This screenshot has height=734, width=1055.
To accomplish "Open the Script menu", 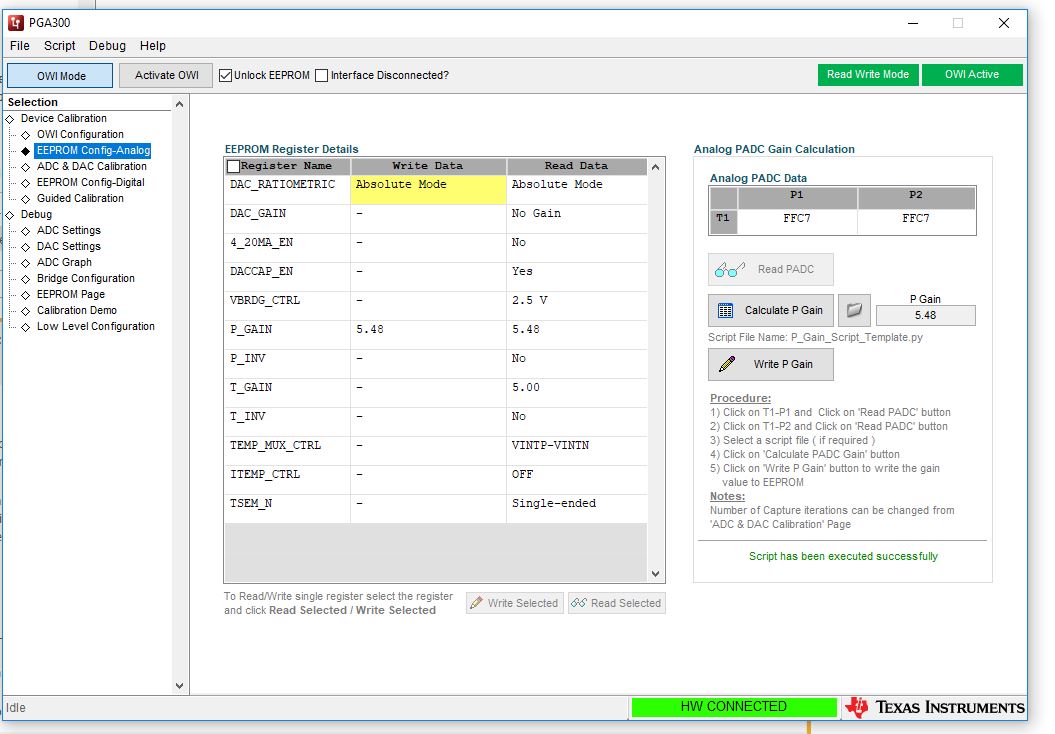I will (x=60, y=46).
